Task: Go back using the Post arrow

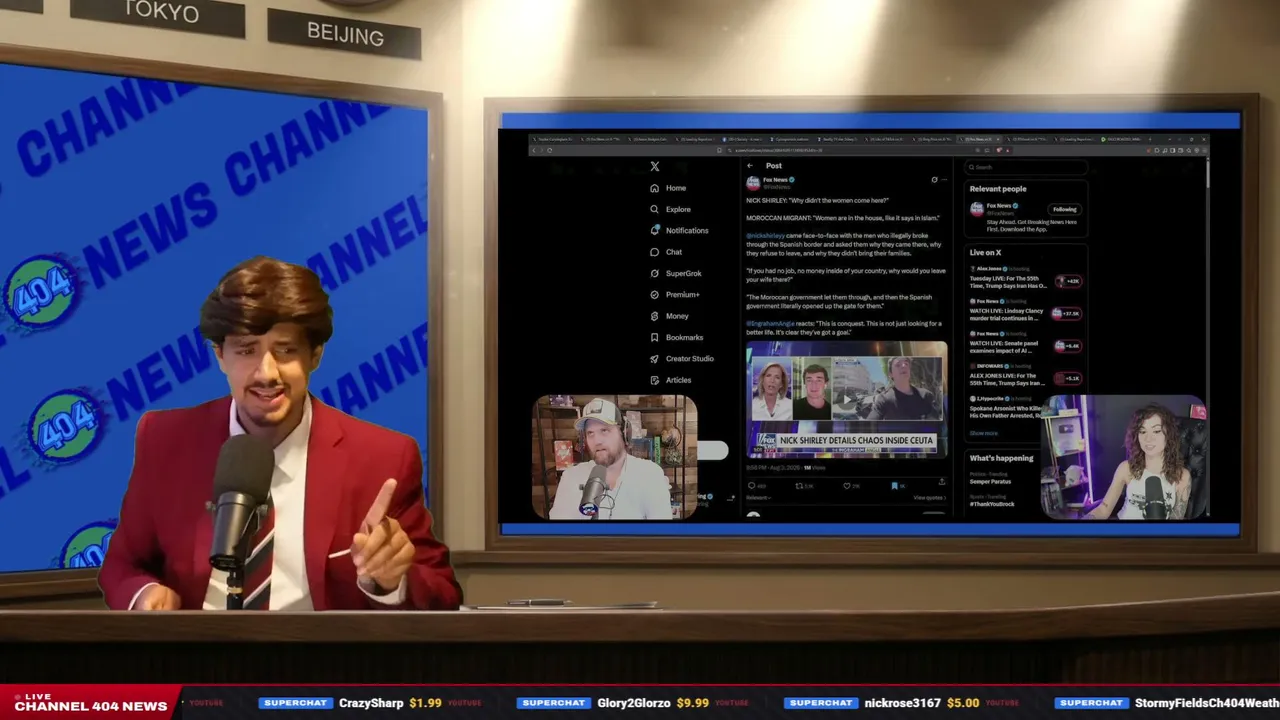Action: [750, 166]
